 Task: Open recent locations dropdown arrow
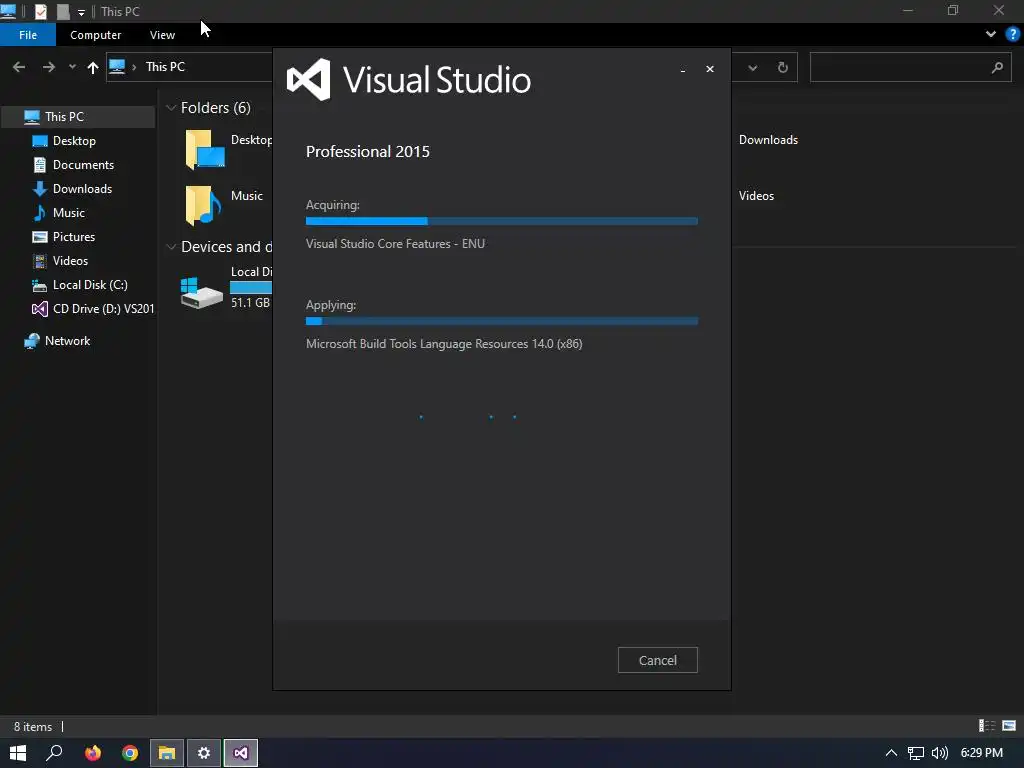point(72,67)
